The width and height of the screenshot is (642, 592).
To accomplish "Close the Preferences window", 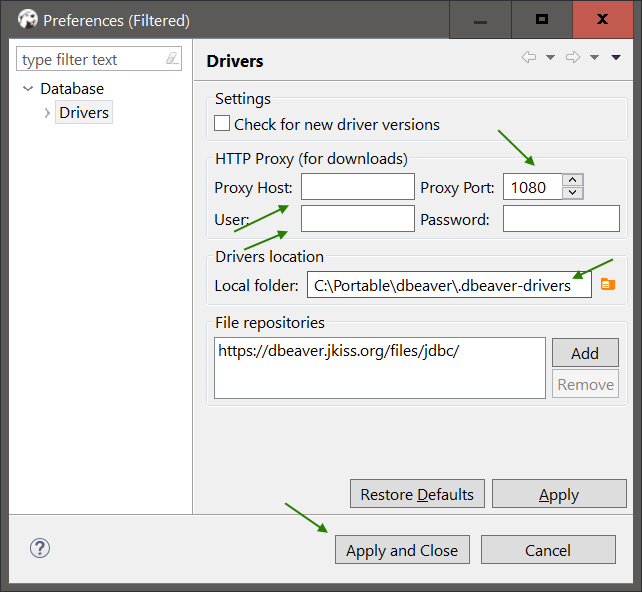I will click(x=603, y=20).
